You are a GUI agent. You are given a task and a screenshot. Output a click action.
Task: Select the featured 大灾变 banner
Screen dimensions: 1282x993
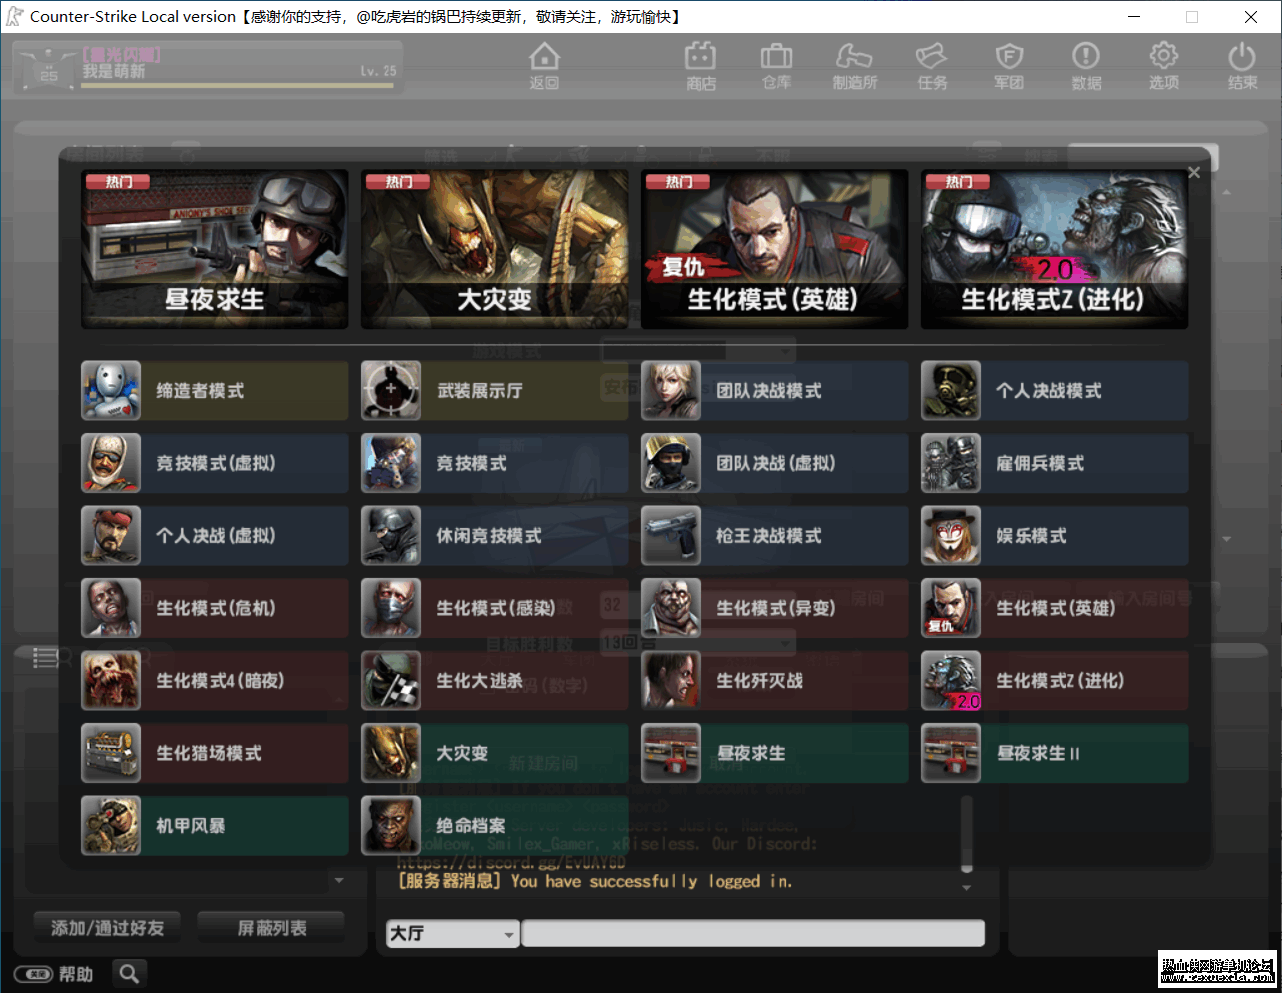(495, 249)
